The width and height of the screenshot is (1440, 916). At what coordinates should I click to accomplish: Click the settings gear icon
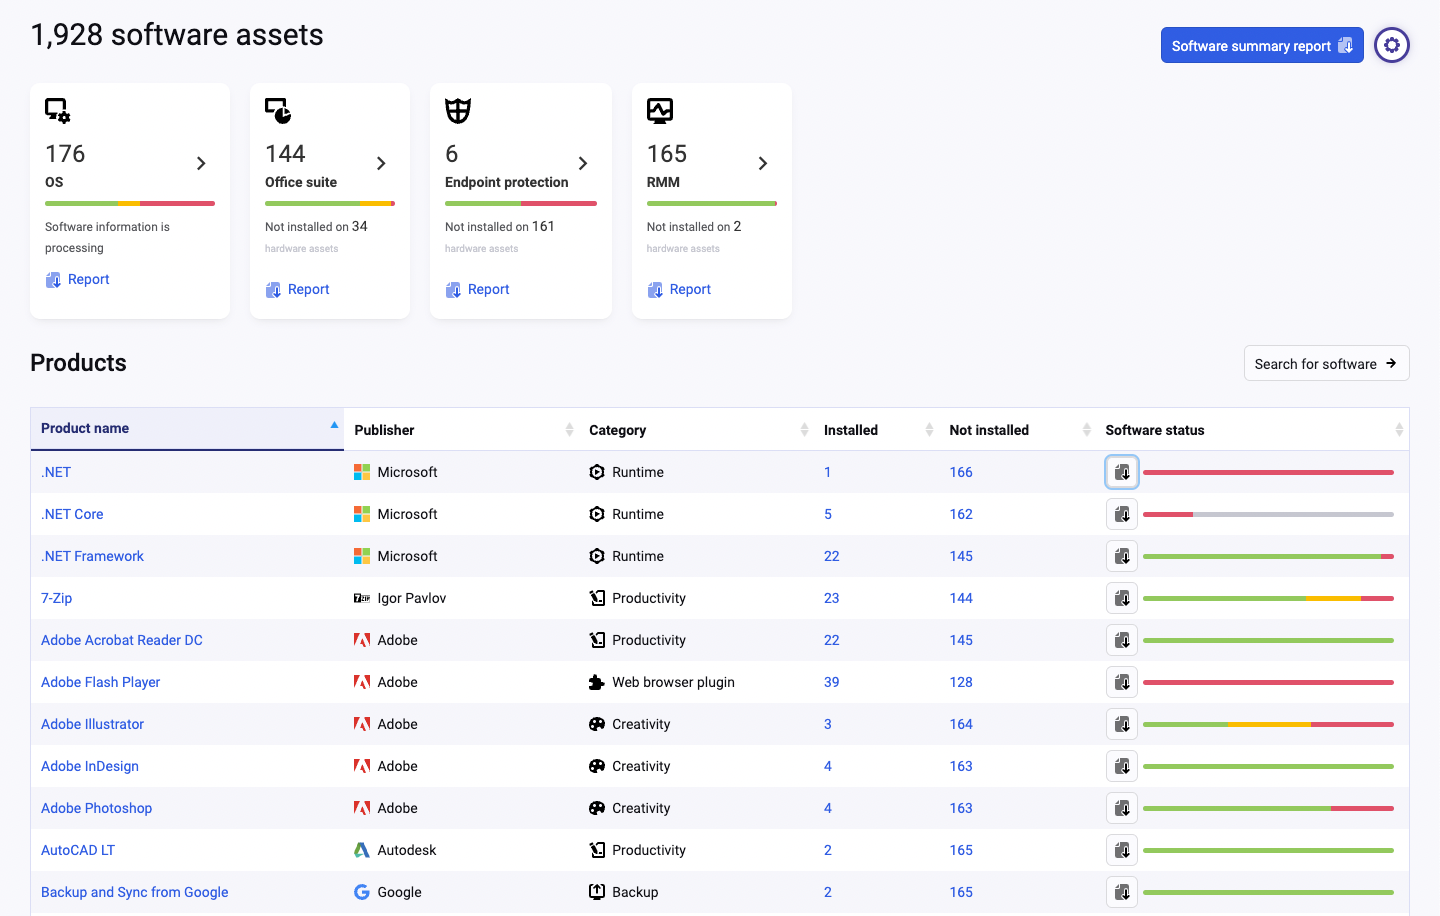[x=1392, y=44]
